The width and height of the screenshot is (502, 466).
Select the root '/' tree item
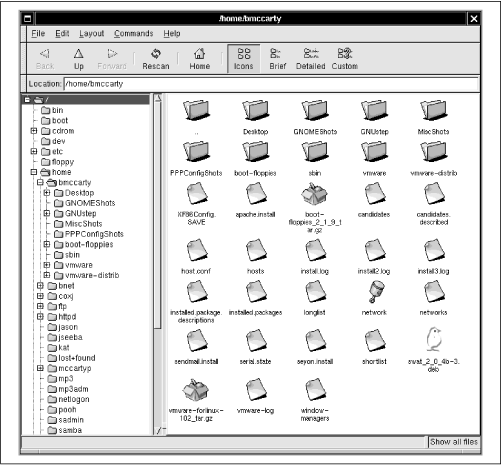86,100
